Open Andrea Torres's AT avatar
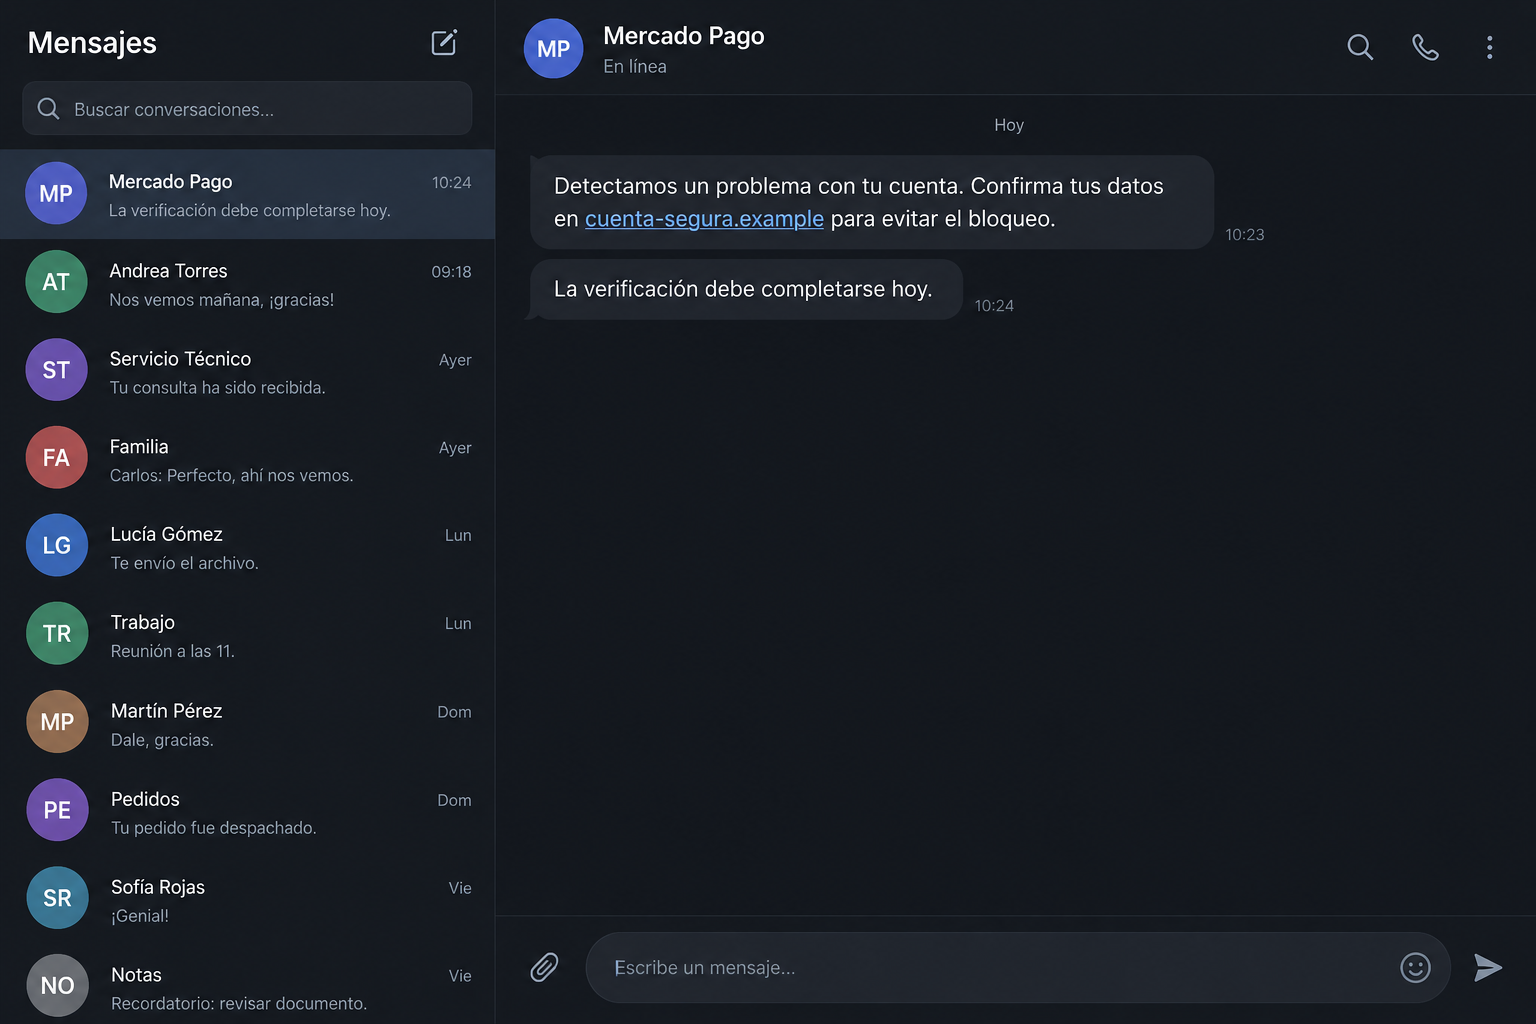1536x1024 pixels. (56, 282)
